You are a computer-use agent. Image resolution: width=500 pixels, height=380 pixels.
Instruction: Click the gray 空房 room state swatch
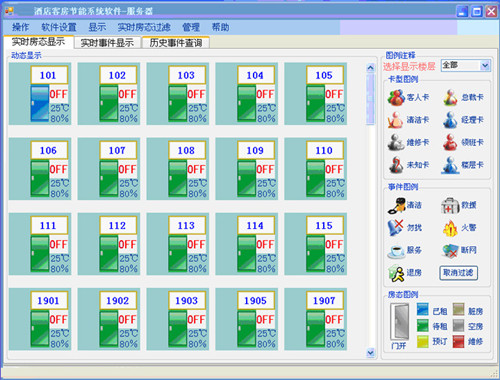tap(459, 326)
